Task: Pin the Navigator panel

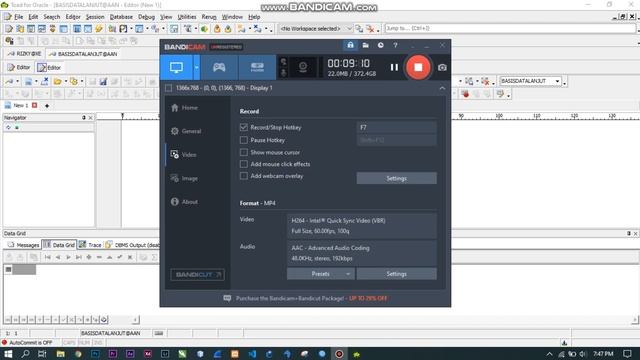Action: point(84,118)
